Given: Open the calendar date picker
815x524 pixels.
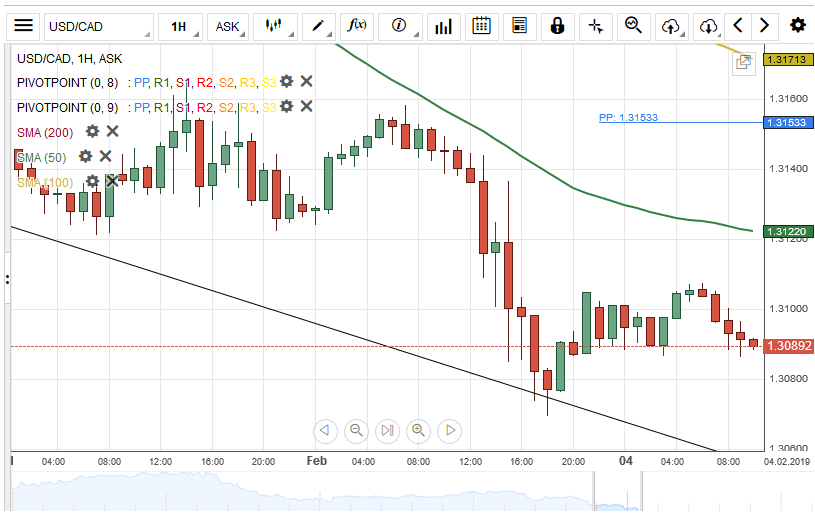Looking at the screenshot, I should tap(481, 26).
